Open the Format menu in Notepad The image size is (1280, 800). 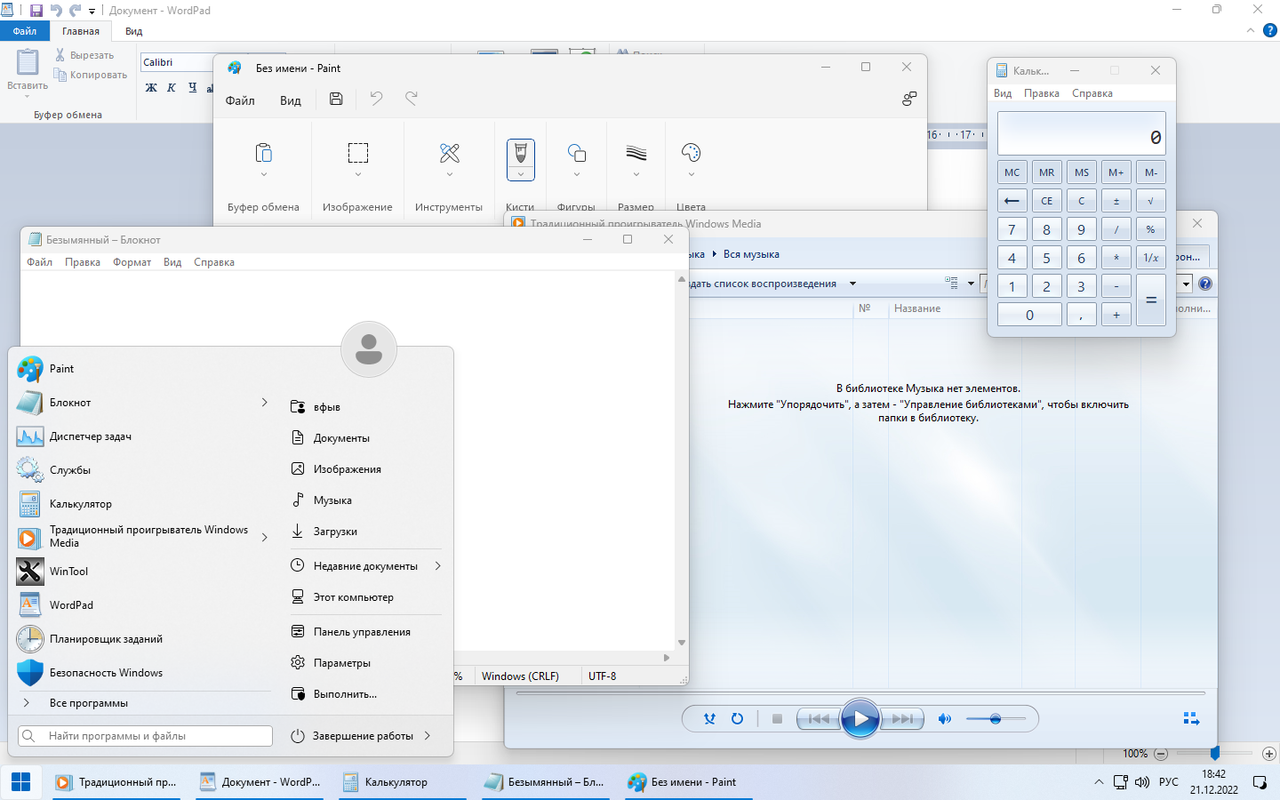tap(132, 262)
